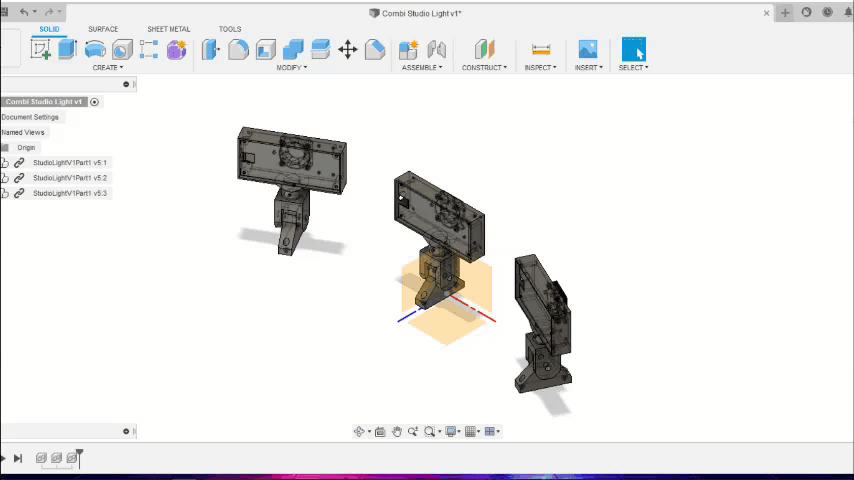The height and width of the screenshot is (480, 854).
Task: Open the CREATE dropdown menu
Action: (108, 68)
